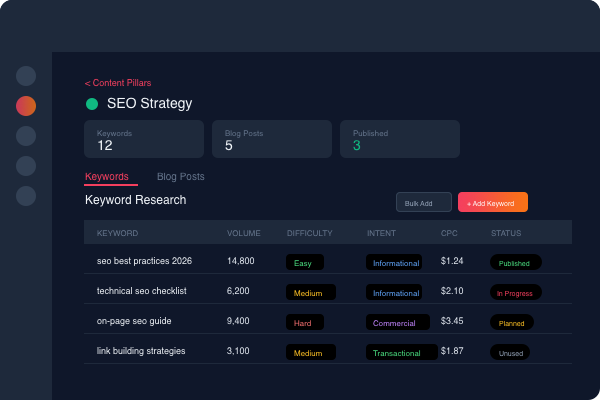Image resolution: width=600 pixels, height=400 pixels.
Task: Sort by KEYWORD column header
Action: [117, 233]
